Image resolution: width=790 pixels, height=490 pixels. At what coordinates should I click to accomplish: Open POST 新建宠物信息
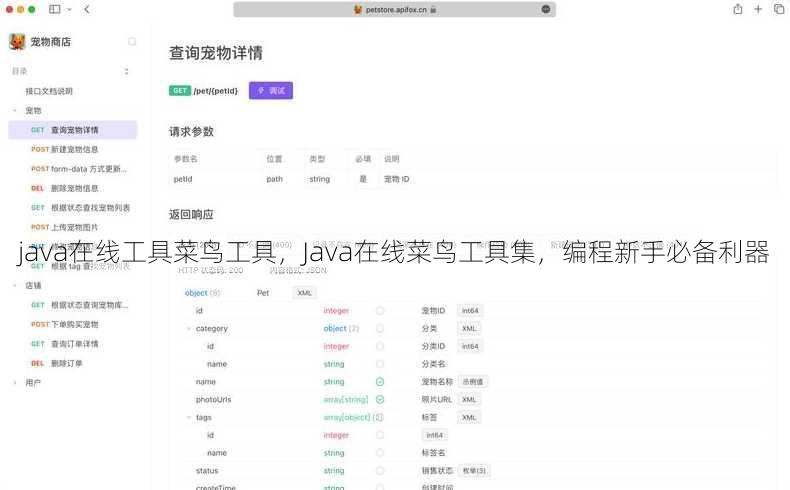pyautogui.click(x=73, y=150)
